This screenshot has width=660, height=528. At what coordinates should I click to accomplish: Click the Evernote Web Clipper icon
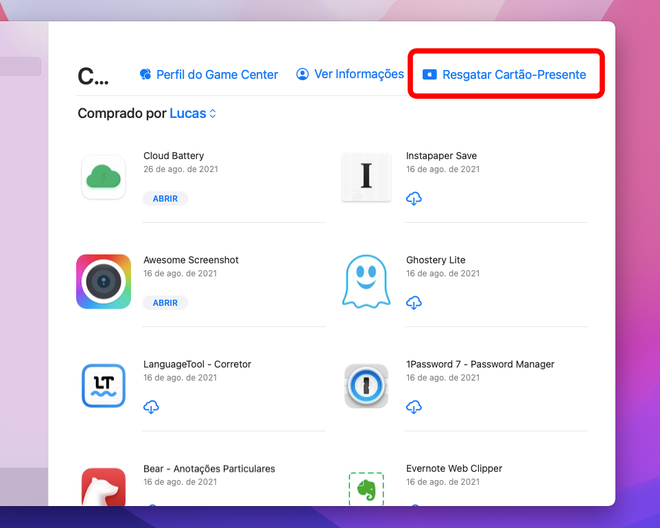(366, 488)
